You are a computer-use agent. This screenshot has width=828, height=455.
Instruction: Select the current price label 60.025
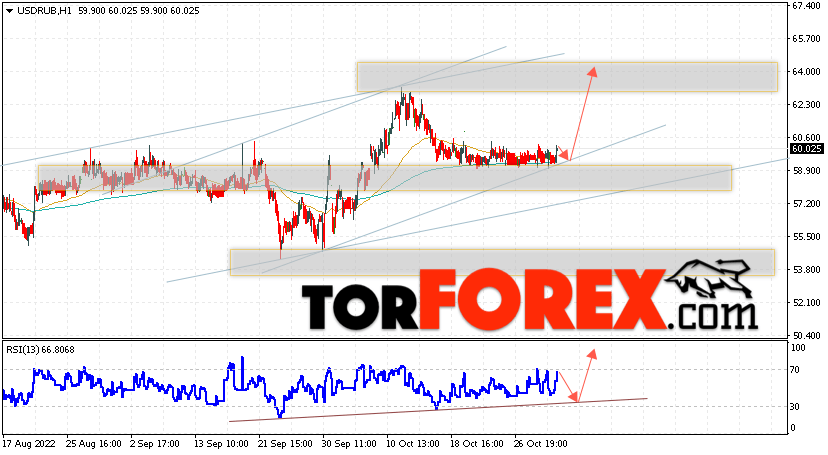click(807, 149)
